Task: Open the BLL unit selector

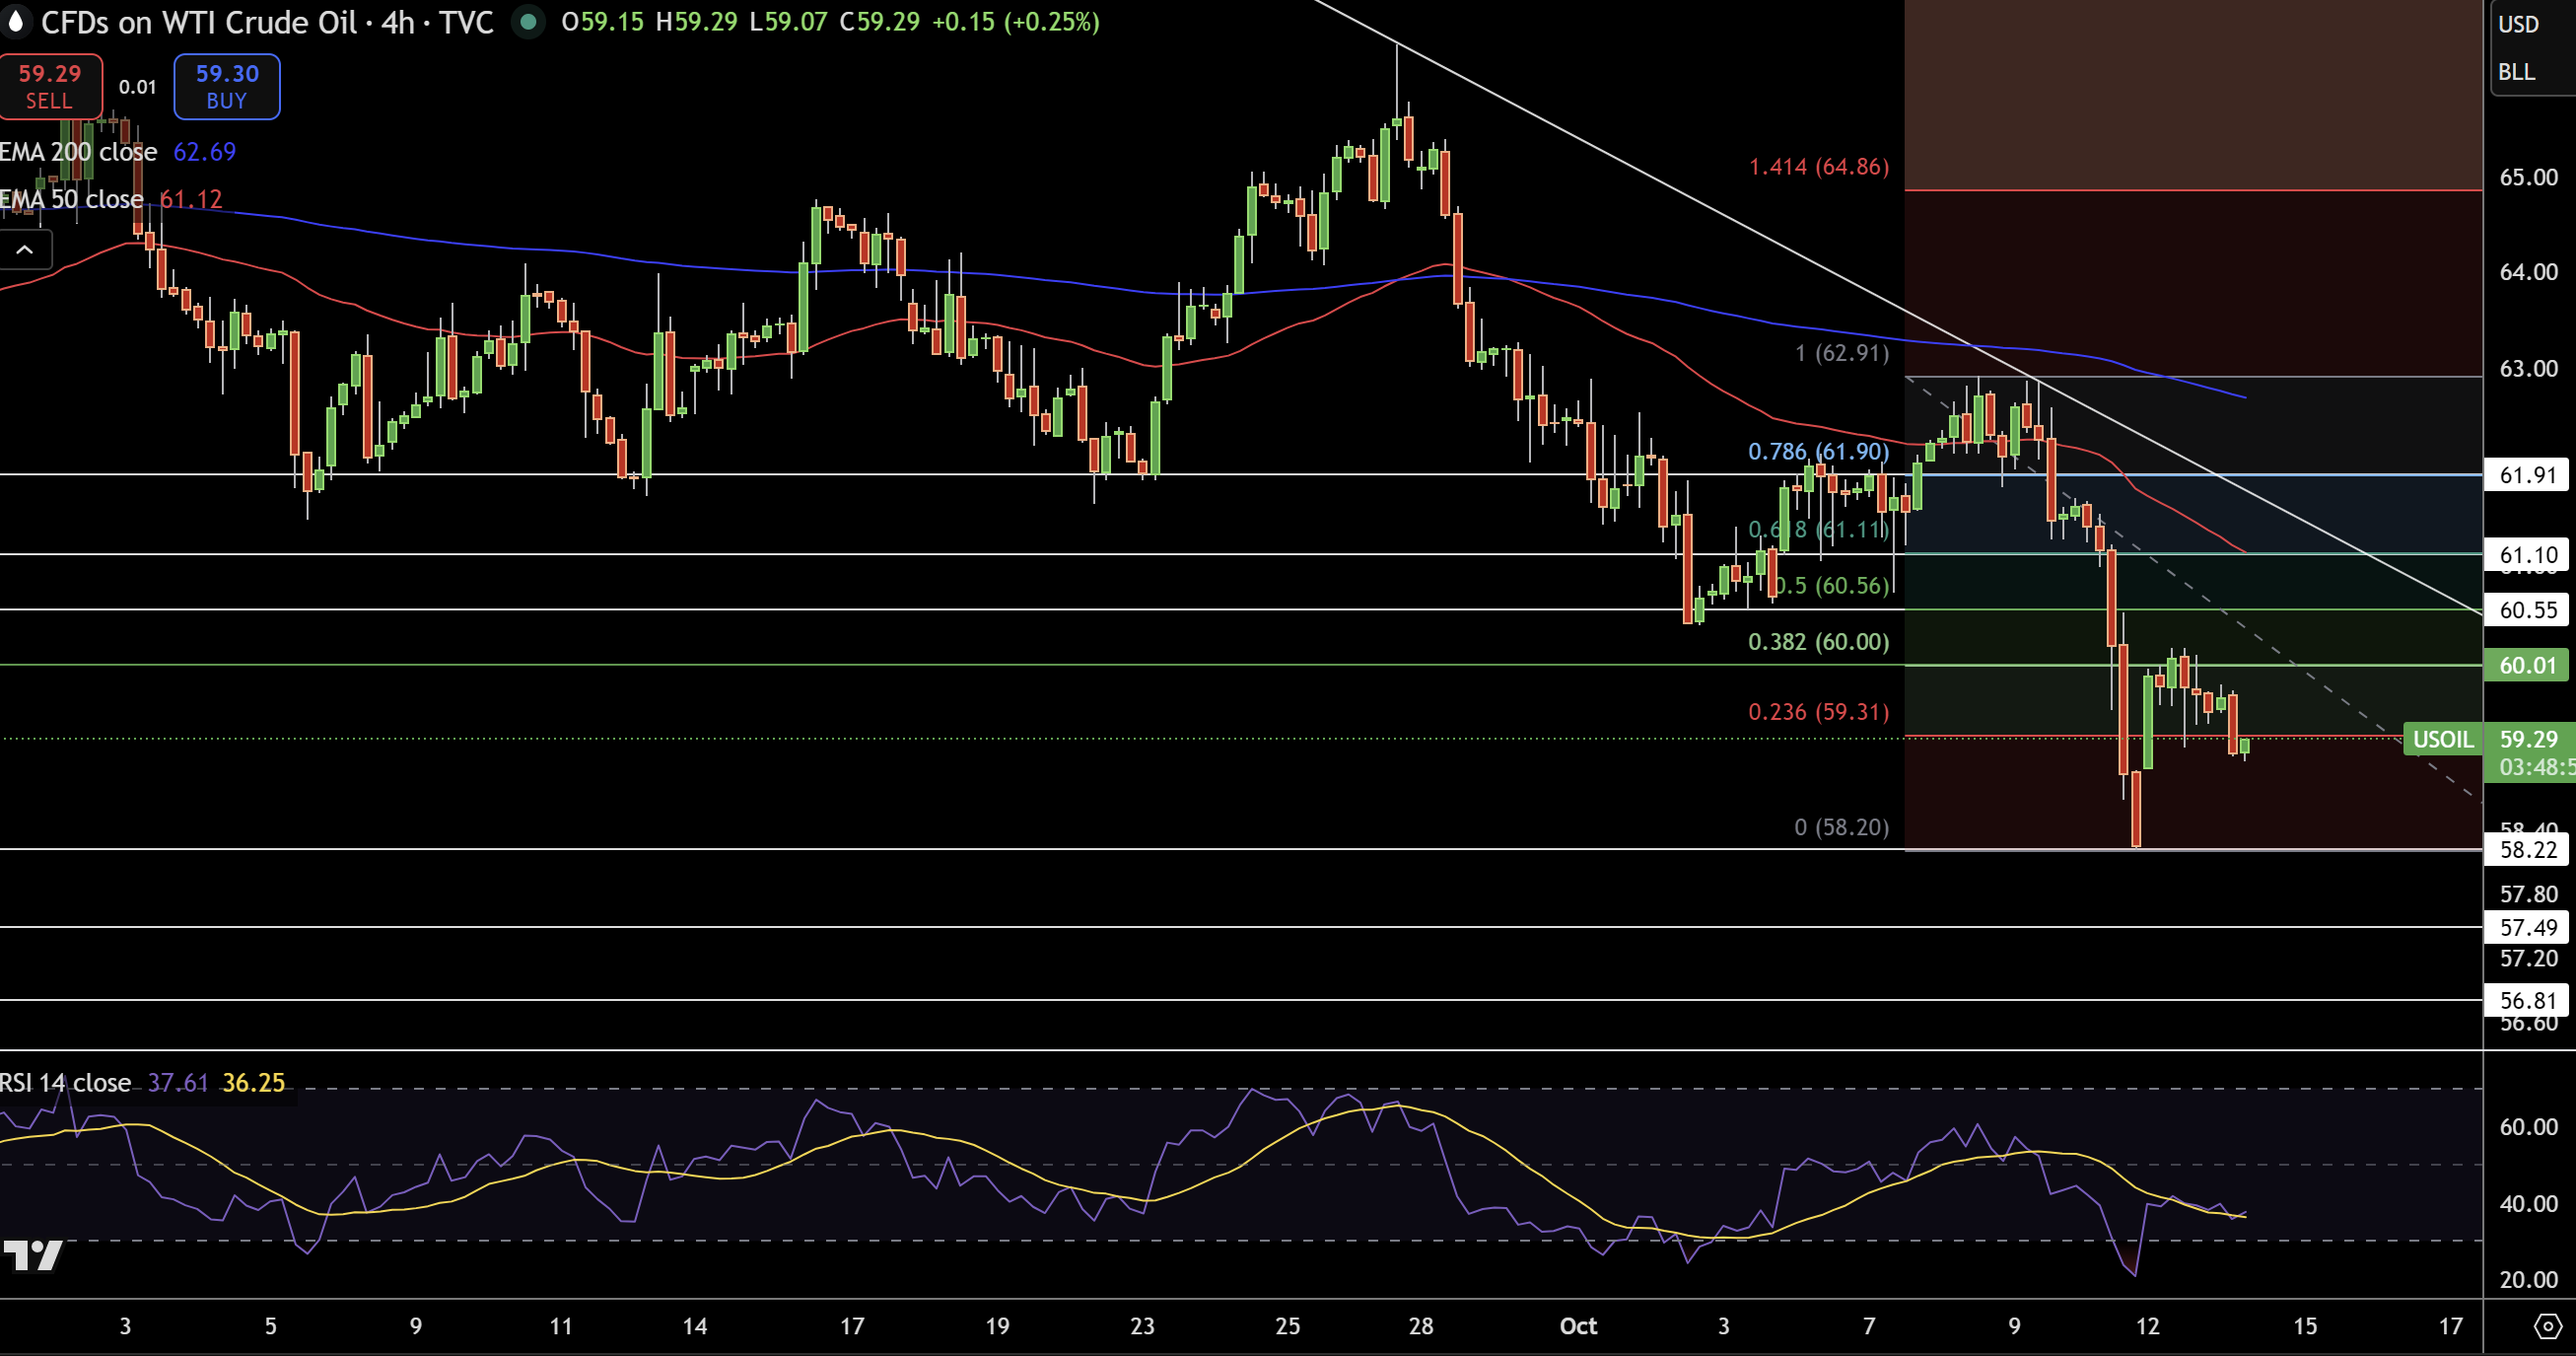Action: [2516, 72]
